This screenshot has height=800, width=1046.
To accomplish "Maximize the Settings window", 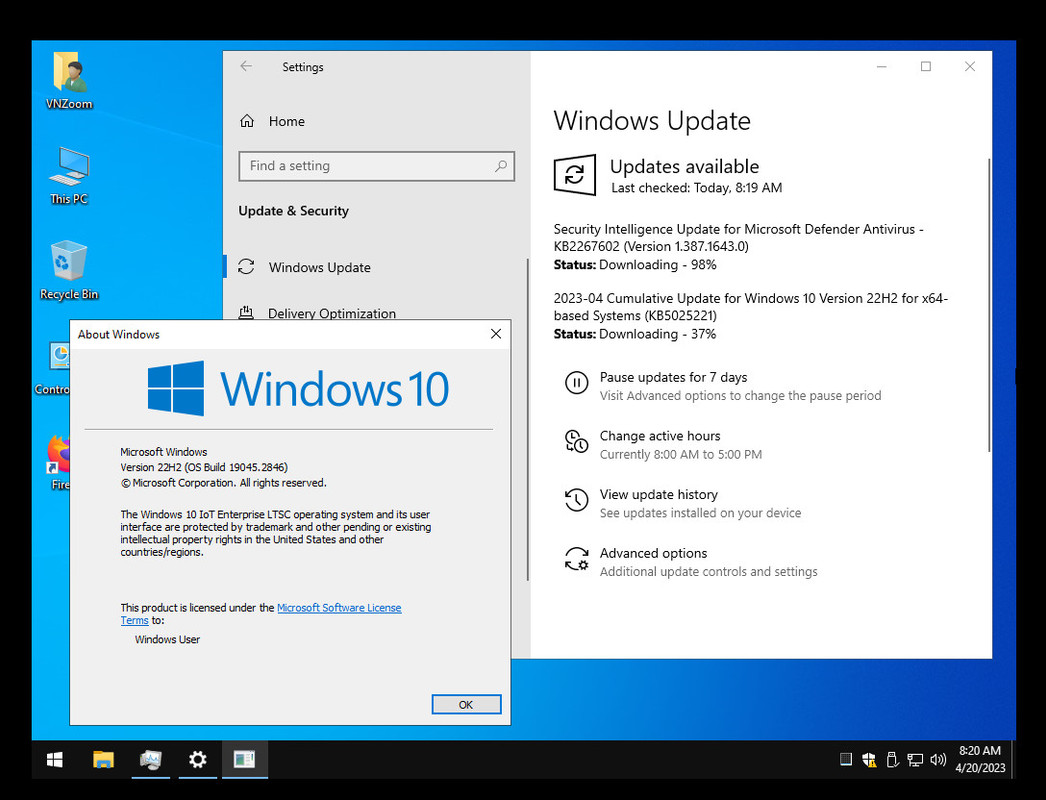I will tap(926, 66).
